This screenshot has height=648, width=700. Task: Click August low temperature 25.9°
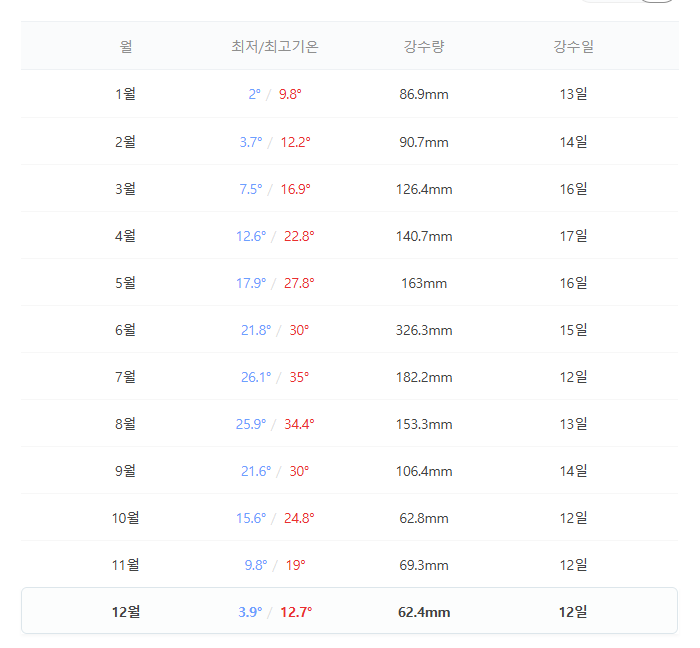[x=251, y=424]
